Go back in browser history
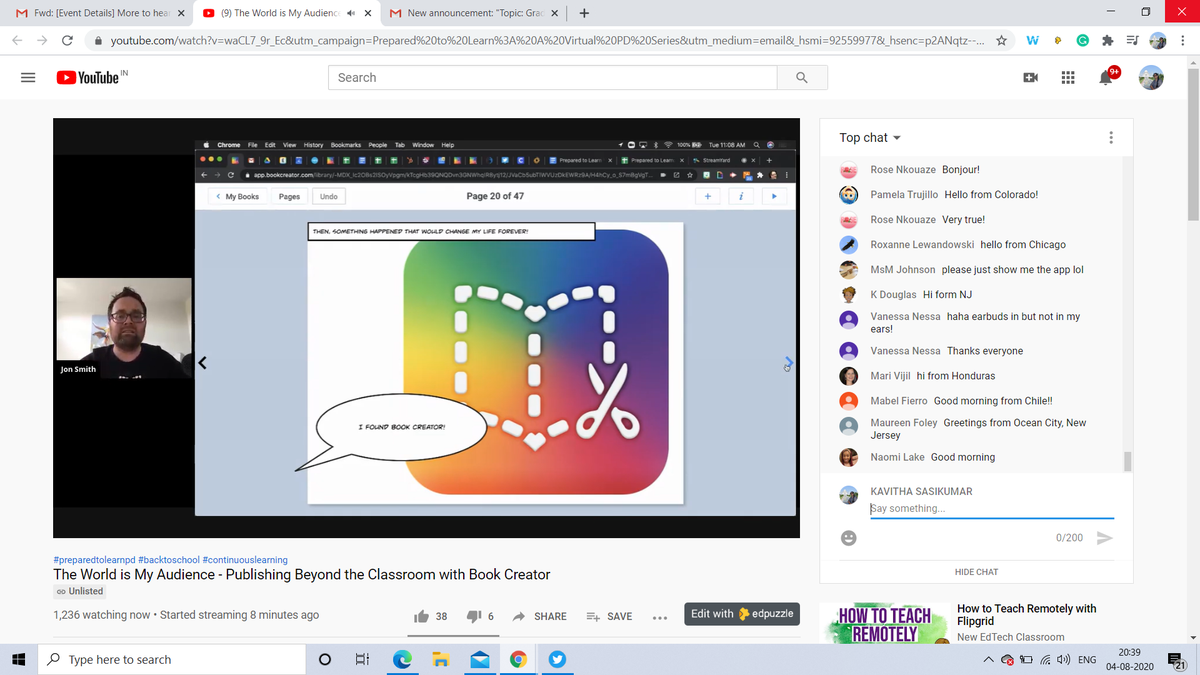This screenshot has width=1200, height=675. (19, 40)
